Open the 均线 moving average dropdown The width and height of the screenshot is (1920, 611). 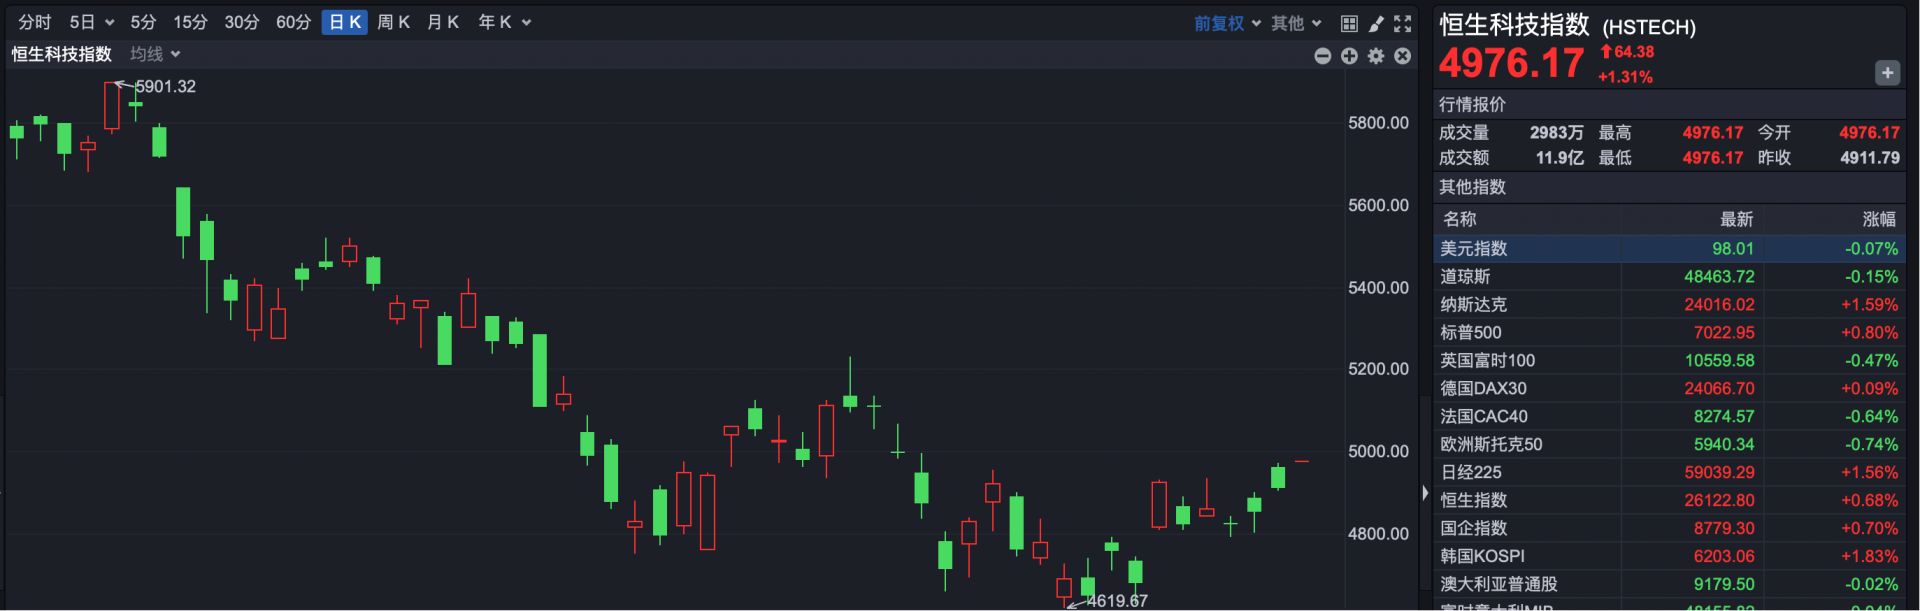click(155, 54)
